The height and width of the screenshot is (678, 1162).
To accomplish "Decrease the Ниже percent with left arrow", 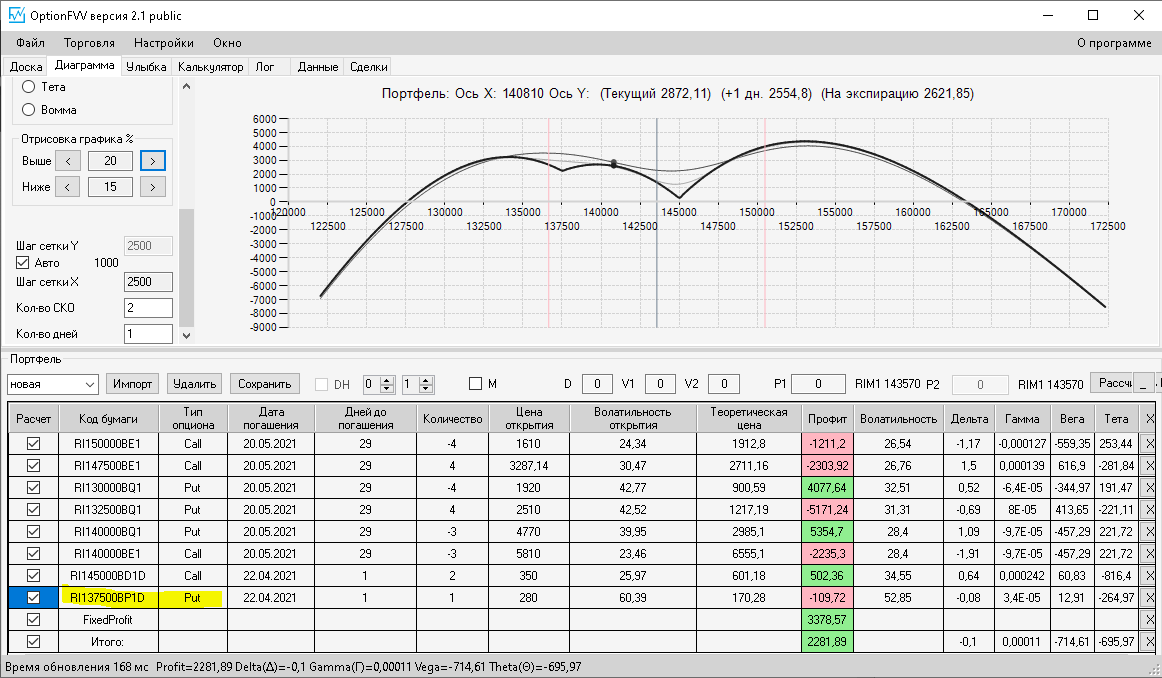I will pyautogui.click(x=68, y=187).
